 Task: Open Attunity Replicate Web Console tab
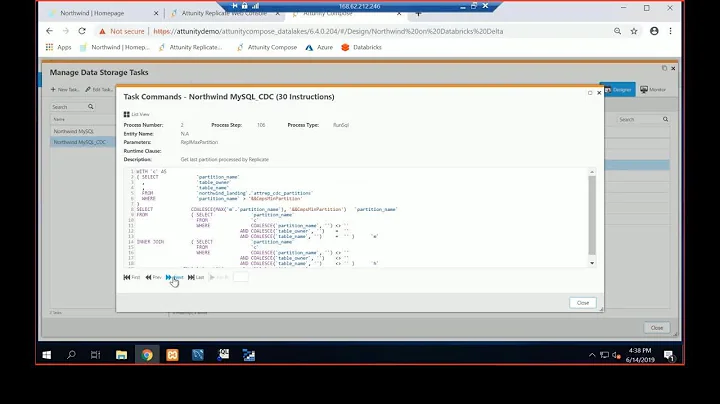pyautogui.click(x=224, y=13)
